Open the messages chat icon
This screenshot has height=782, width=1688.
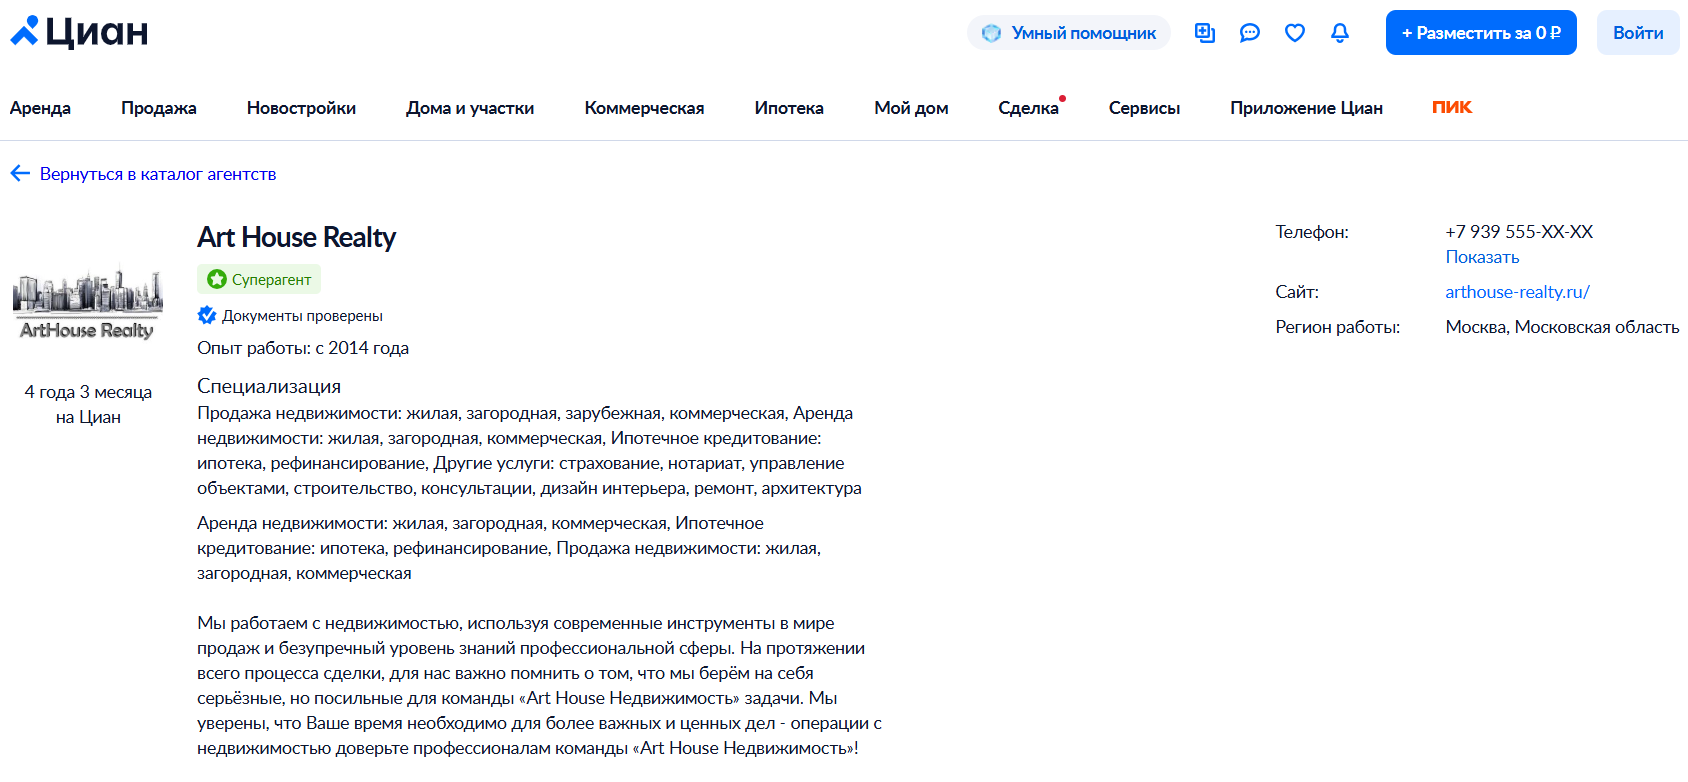tap(1250, 33)
